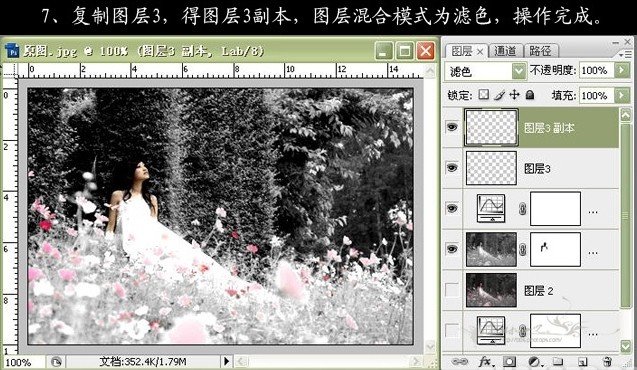Open status bar info arrow menu
This screenshot has width=637, height=370.
tap(226, 361)
